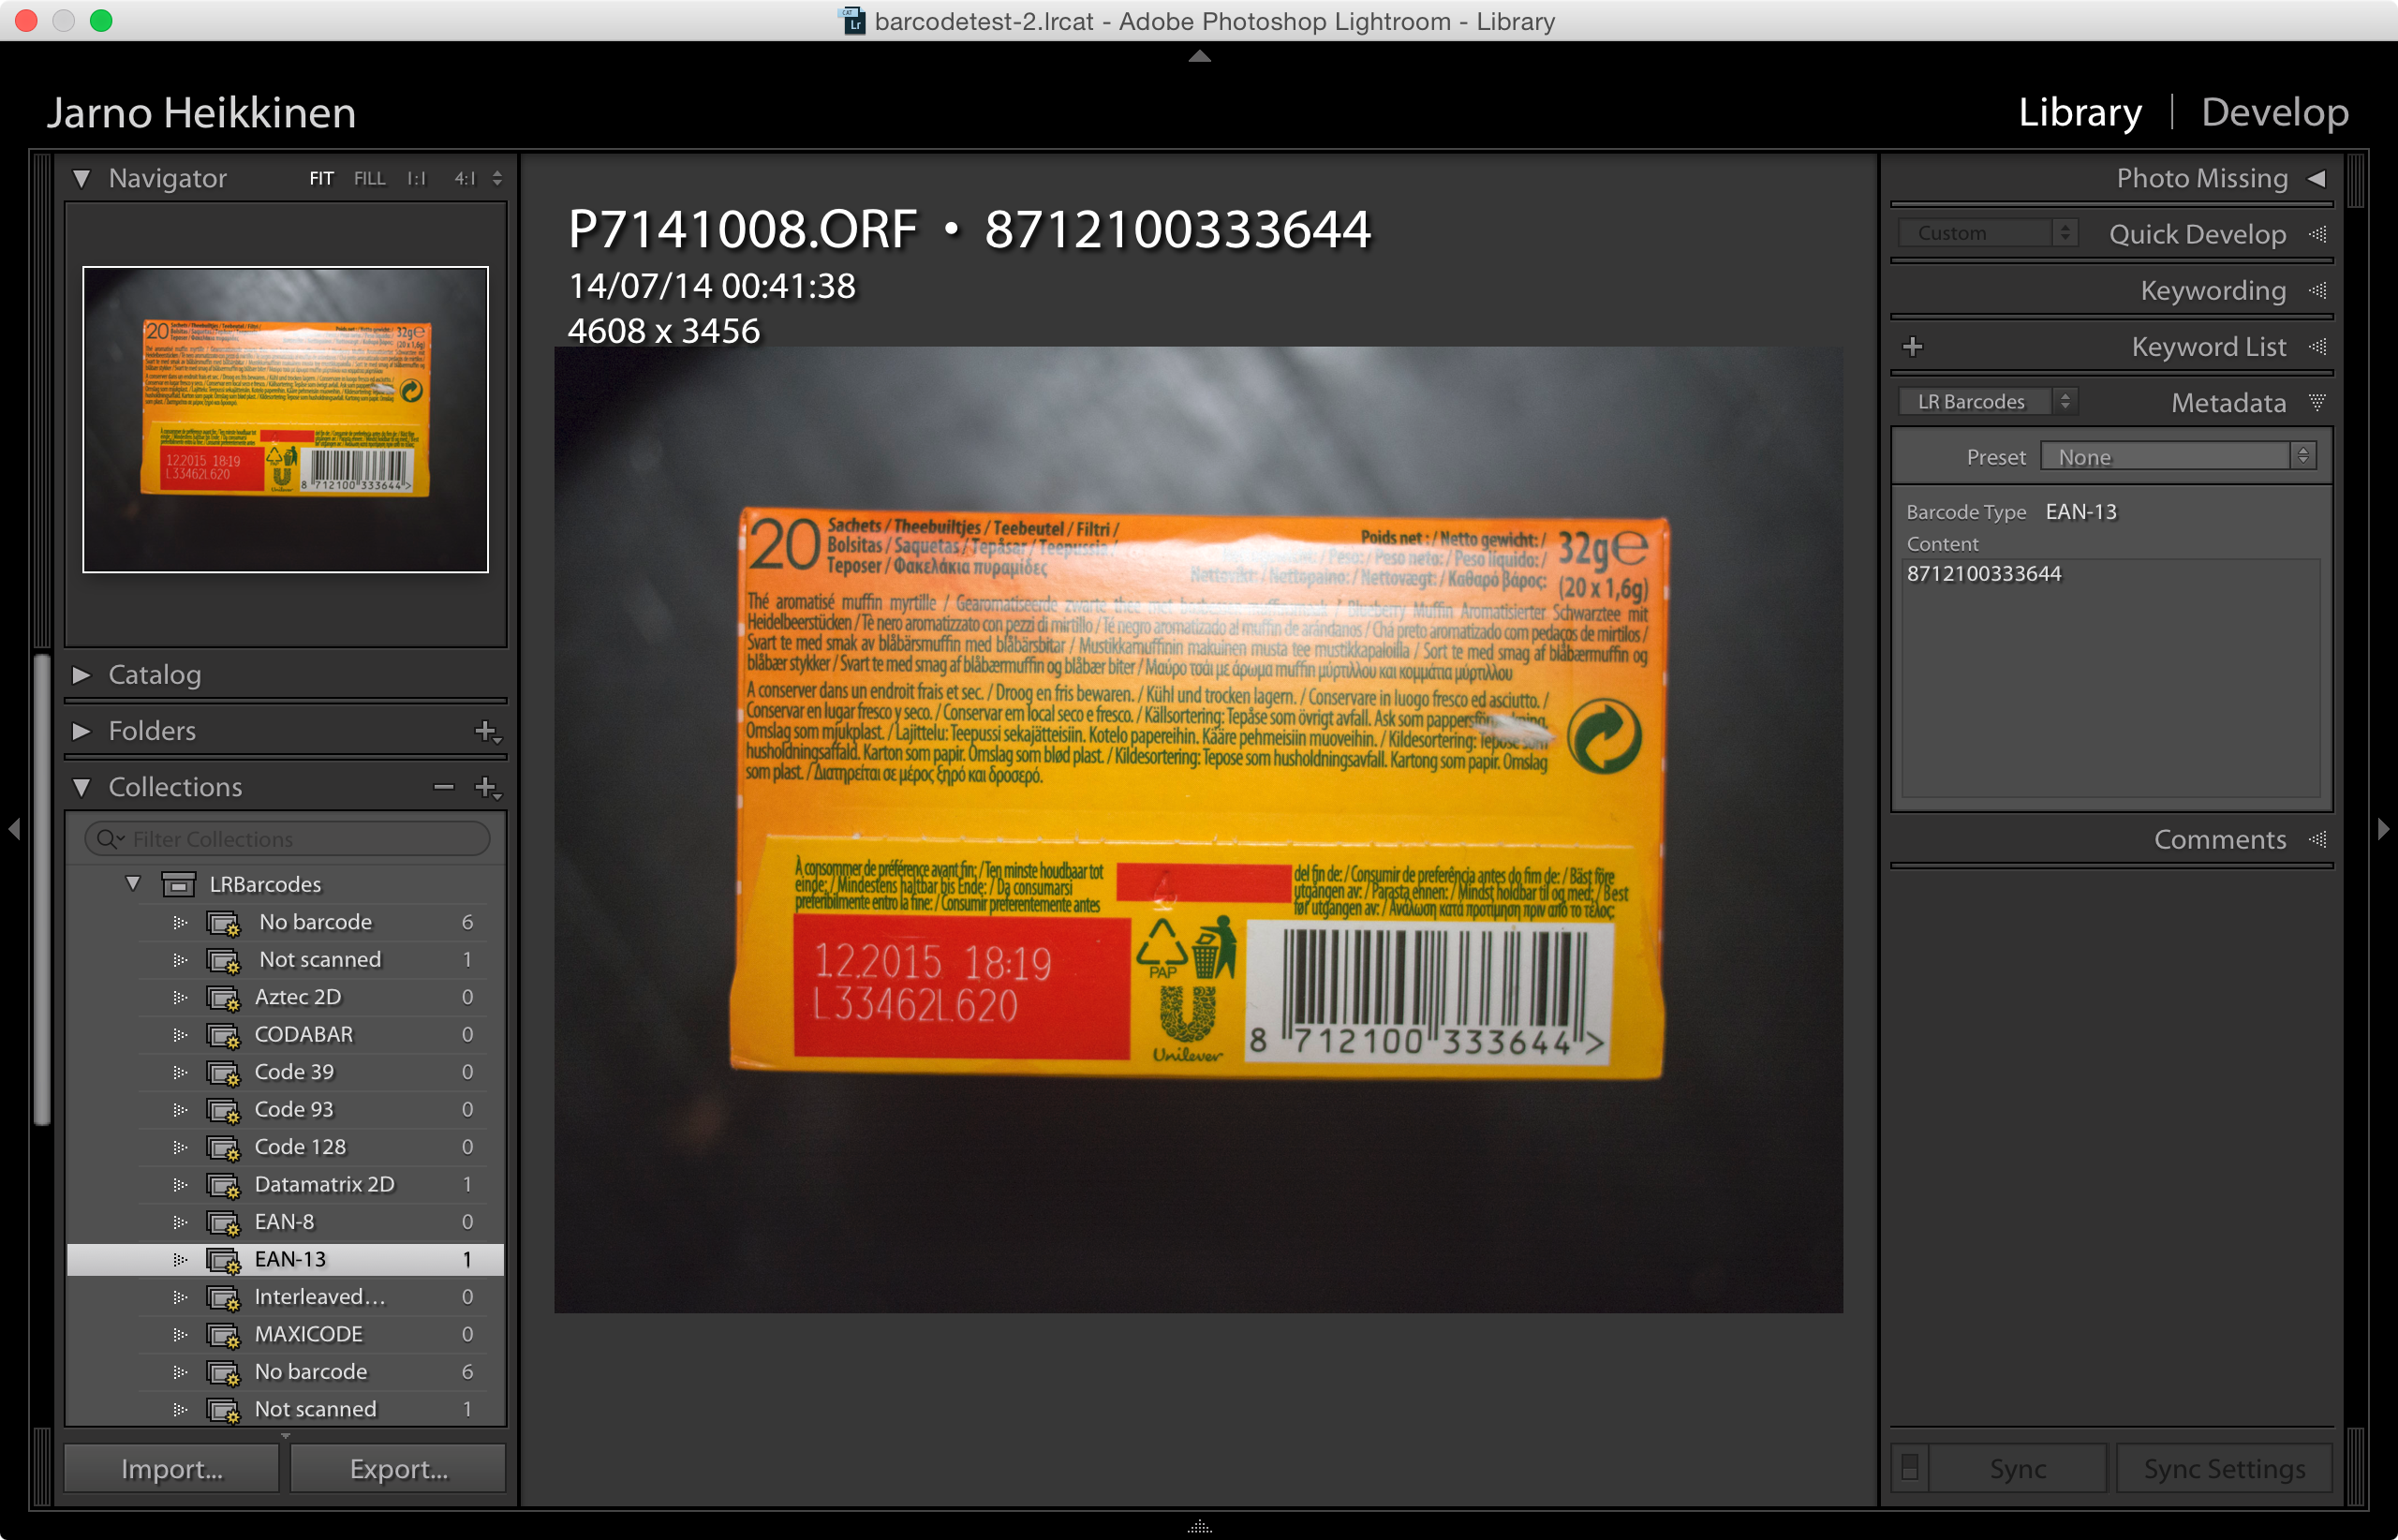Open the Interleaved… collection row
Screen dimensions: 2398x1540
(286, 1297)
